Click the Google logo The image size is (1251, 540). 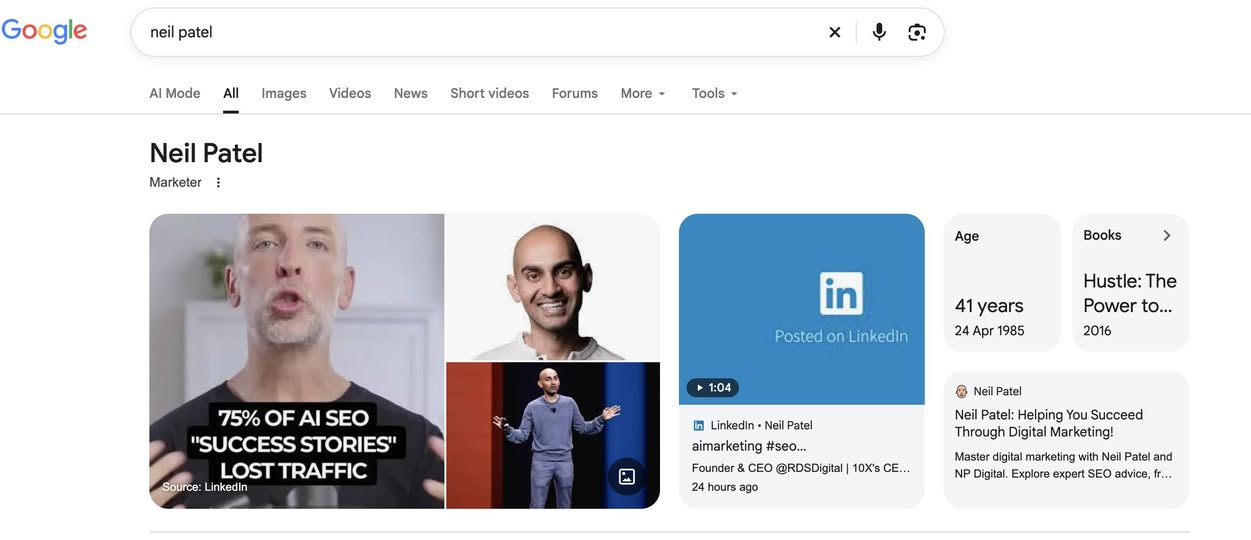(44, 31)
